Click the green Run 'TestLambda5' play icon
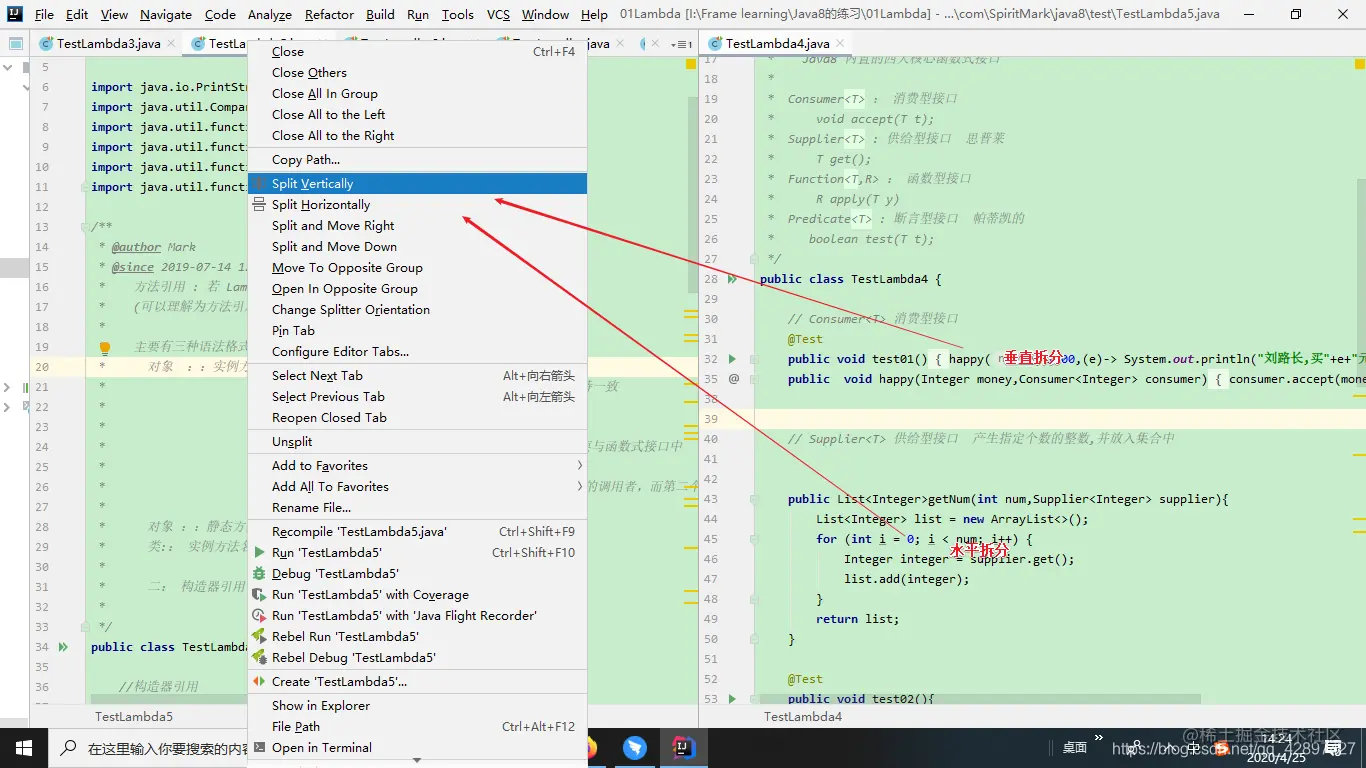The image size is (1366, 768). tap(260, 553)
